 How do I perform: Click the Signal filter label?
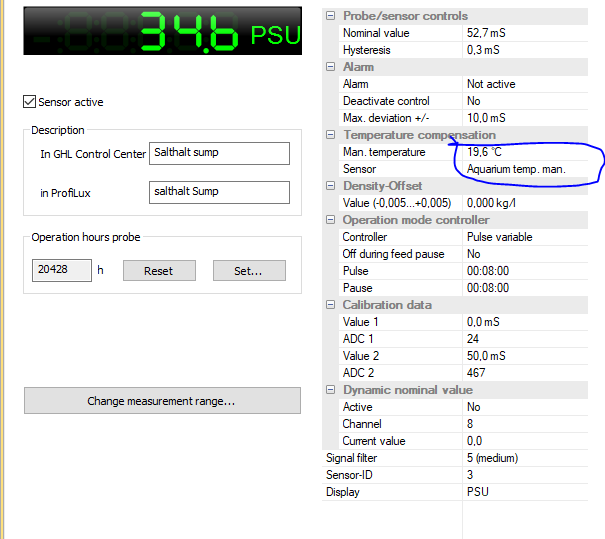point(352,458)
